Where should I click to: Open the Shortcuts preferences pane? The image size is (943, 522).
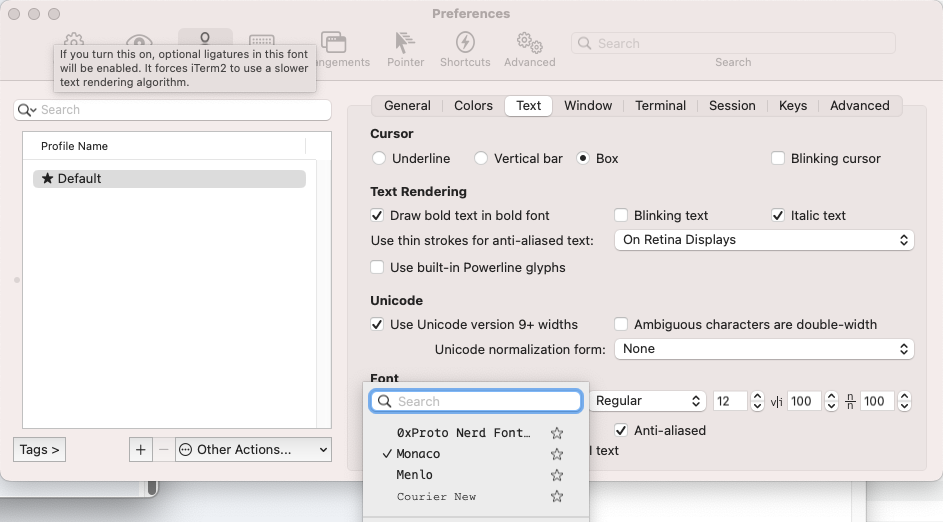pos(465,48)
